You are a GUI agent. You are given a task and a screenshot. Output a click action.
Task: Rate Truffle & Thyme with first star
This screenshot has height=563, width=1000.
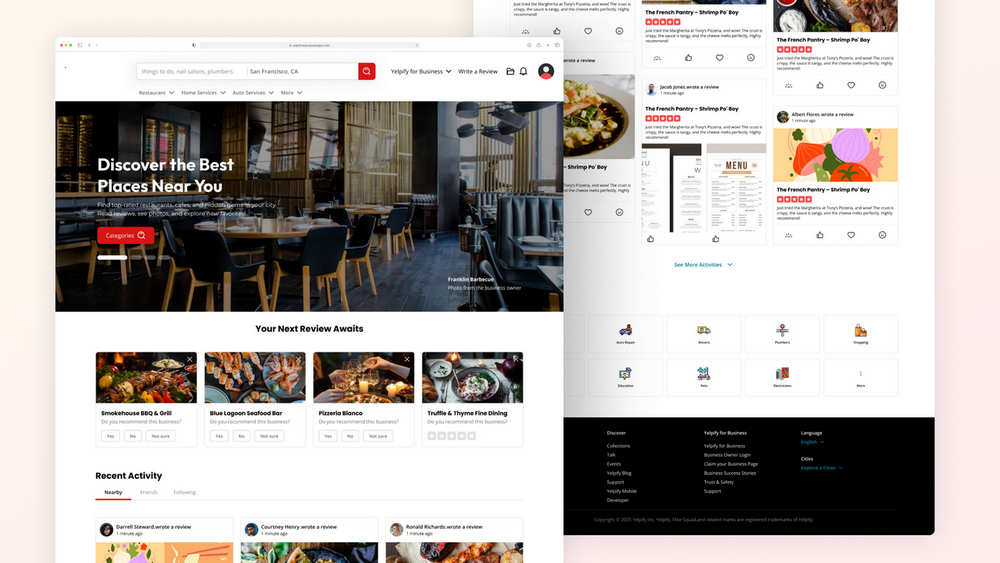coord(432,436)
